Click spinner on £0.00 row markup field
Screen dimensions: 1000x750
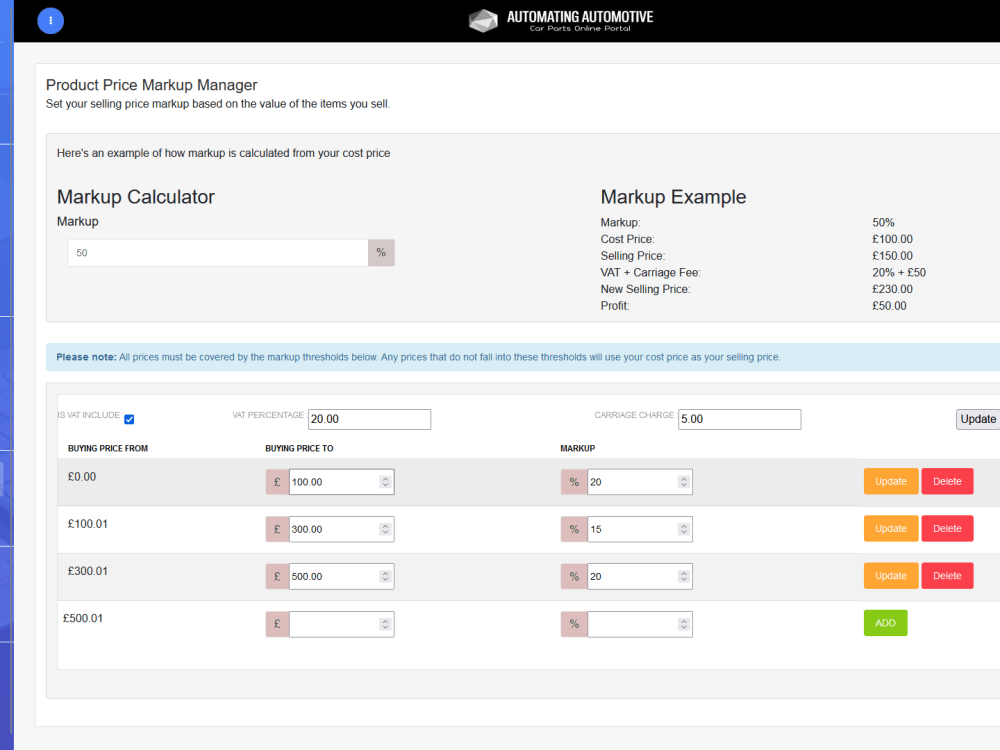684,482
